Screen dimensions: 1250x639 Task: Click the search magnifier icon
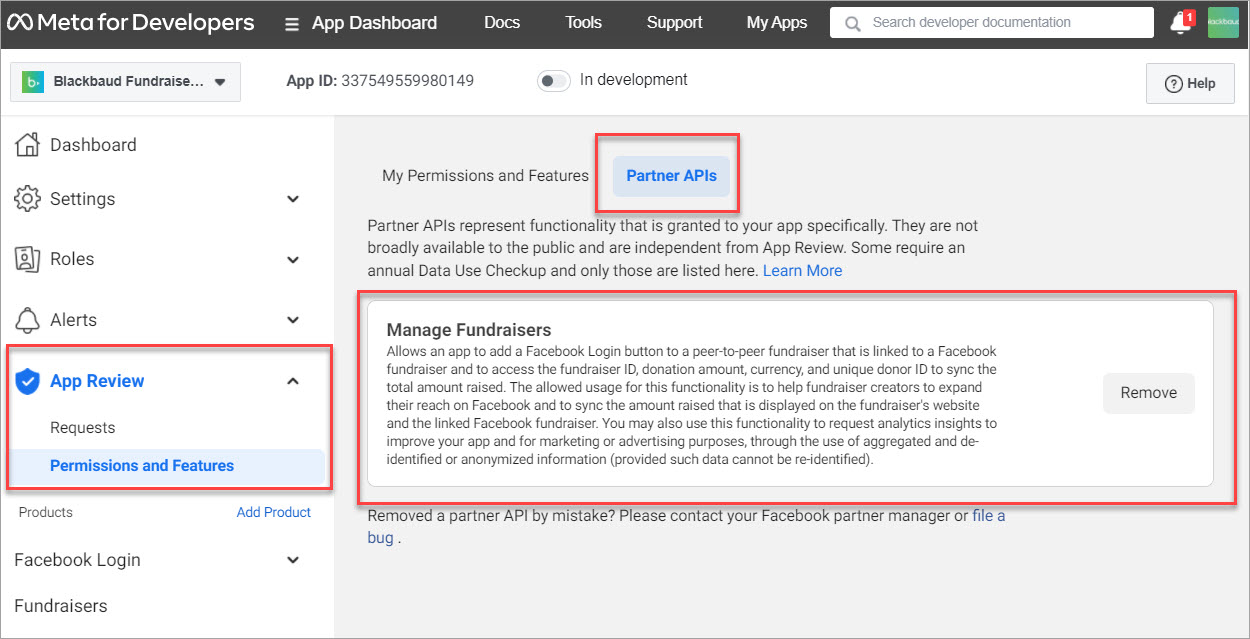pyautogui.click(x=852, y=23)
